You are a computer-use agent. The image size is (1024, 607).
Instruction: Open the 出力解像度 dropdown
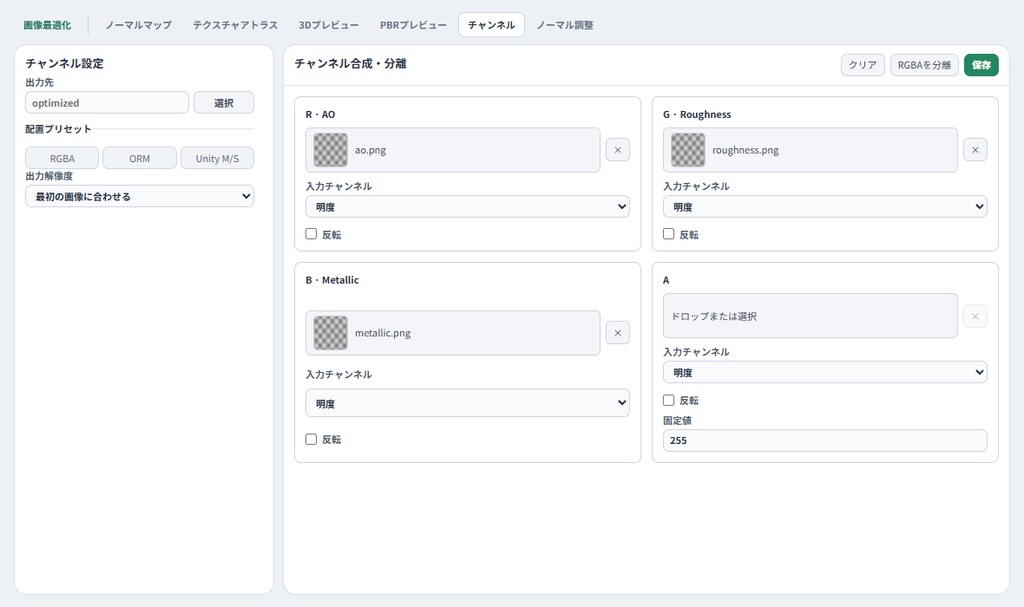coord(140,196)
